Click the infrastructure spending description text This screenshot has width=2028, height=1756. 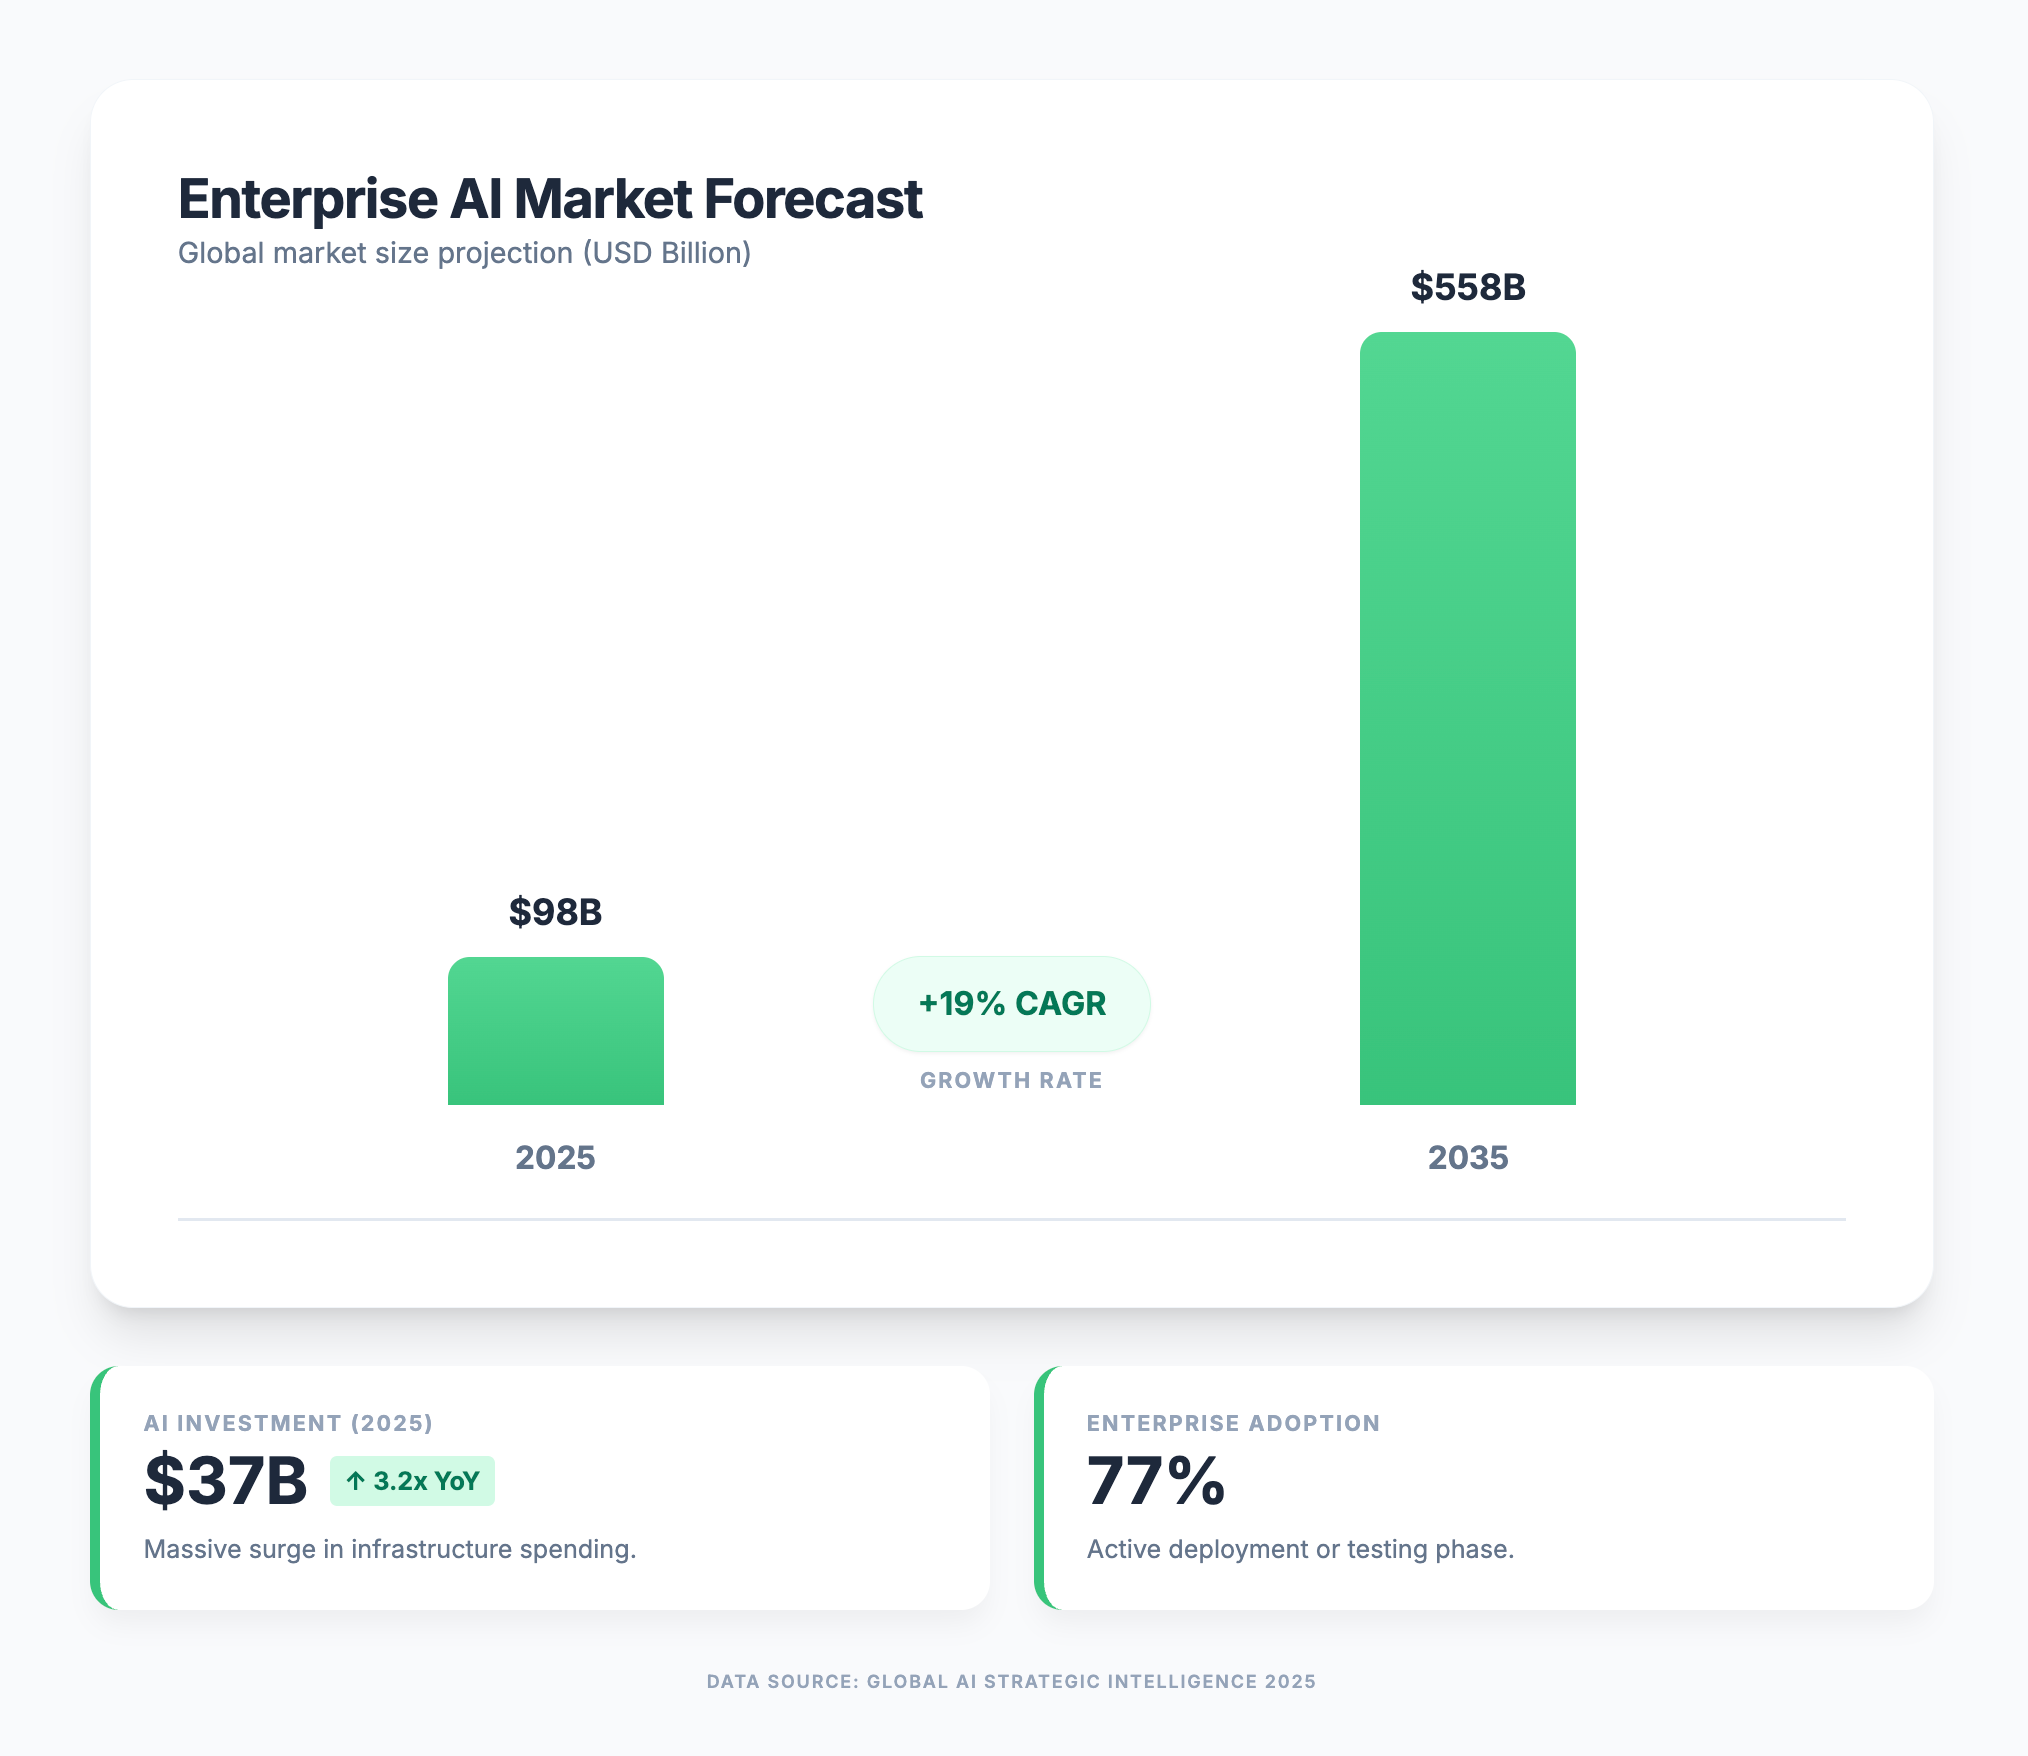tap(390, 1549)
